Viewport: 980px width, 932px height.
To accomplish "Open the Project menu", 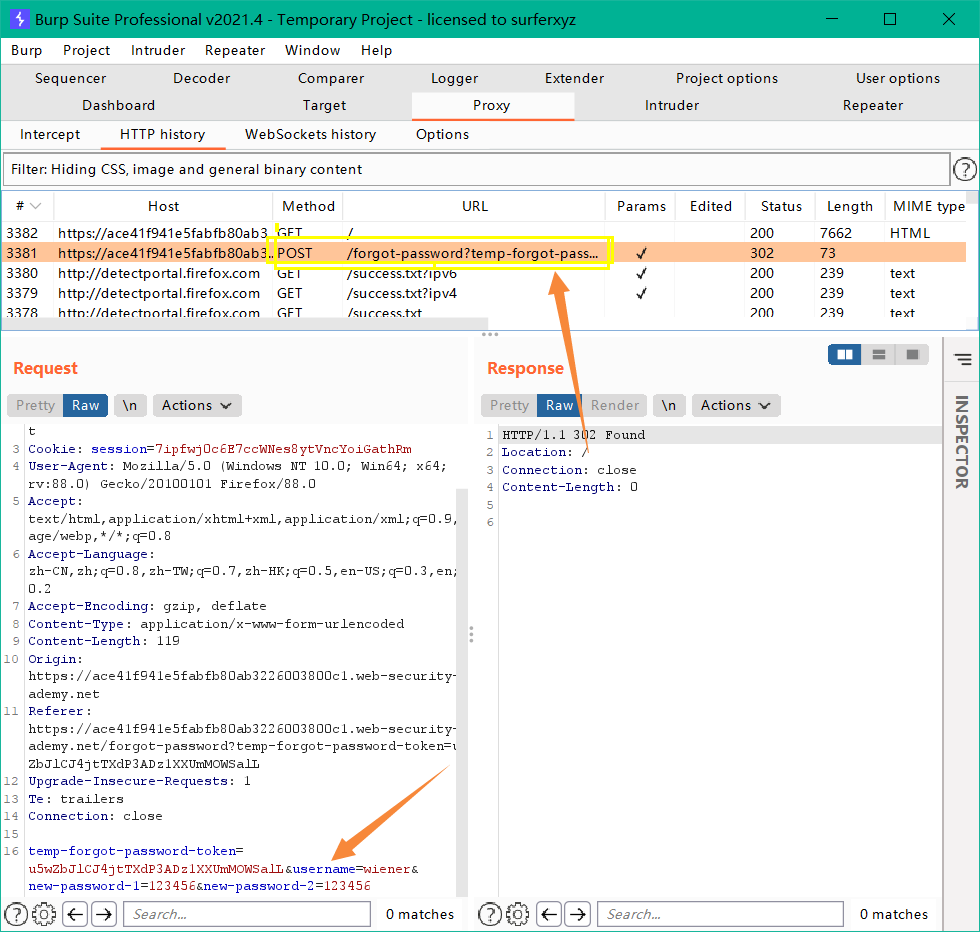I will [86, 50].
